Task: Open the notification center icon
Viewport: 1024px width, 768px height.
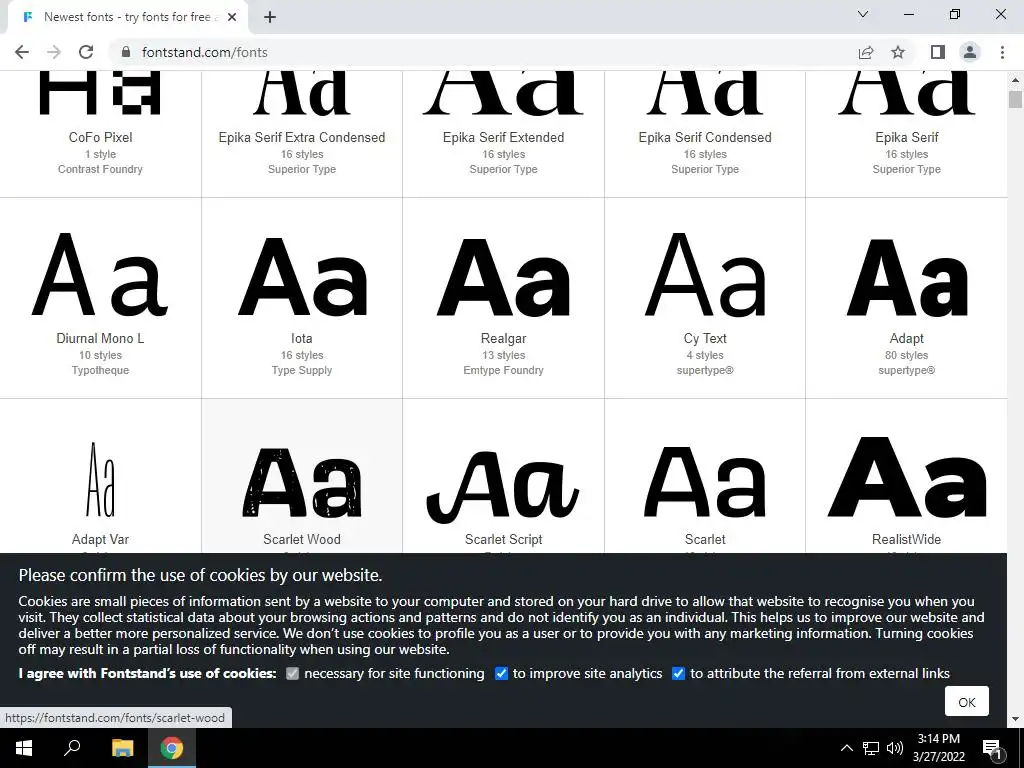Action: point(992,748)
